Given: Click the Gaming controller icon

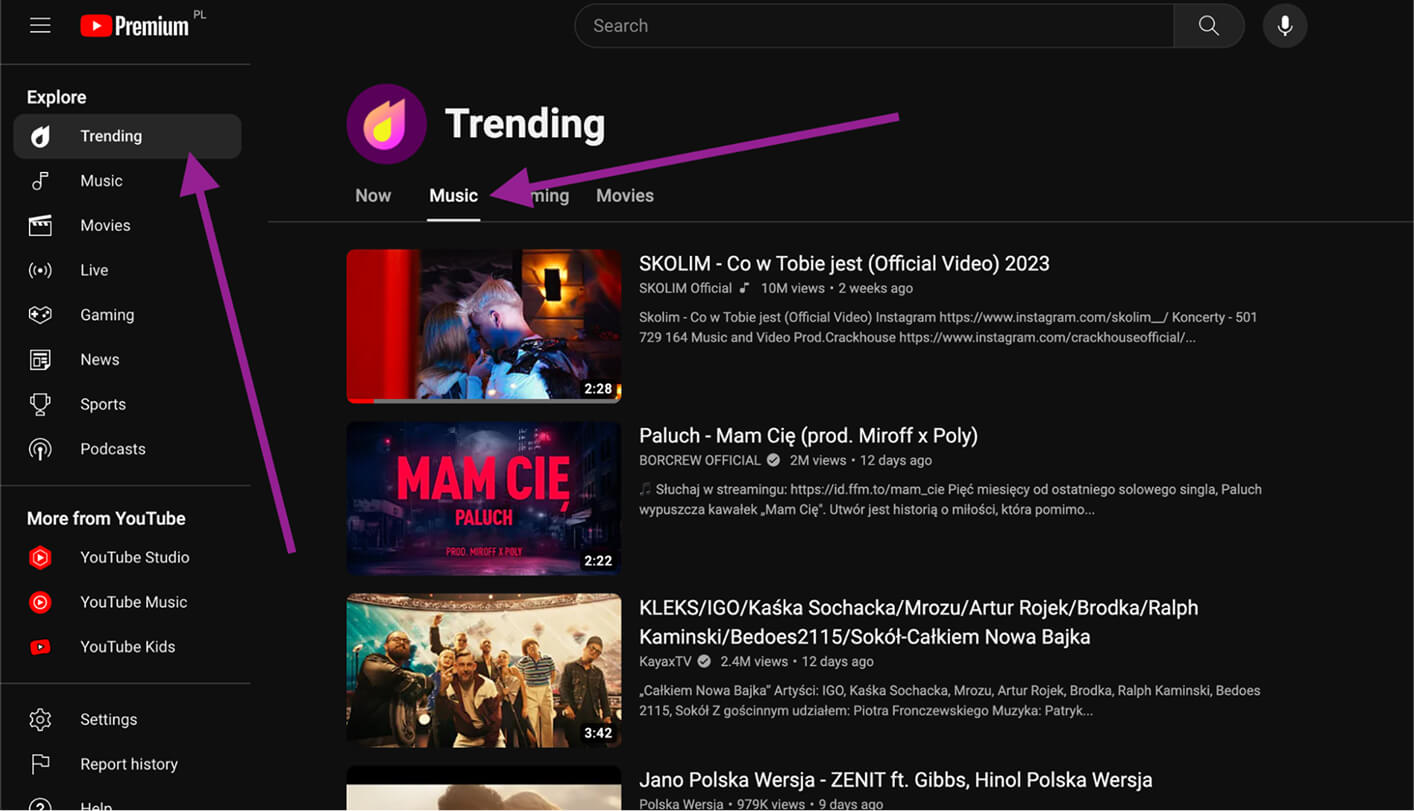Looking at the screenshot, I should (40, 315).
